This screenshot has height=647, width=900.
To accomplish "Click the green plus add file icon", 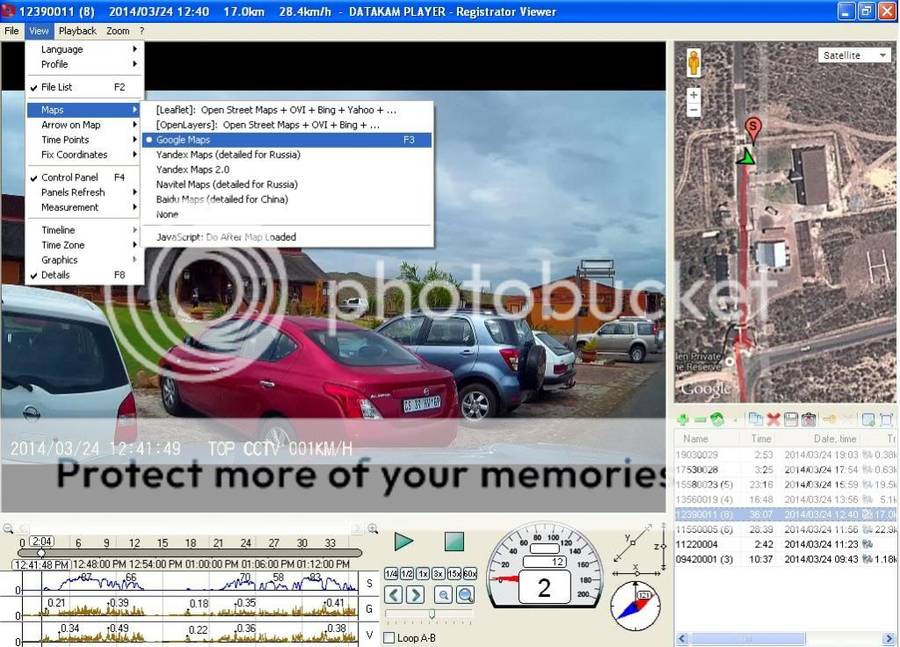I will click(x=683, y=420).
